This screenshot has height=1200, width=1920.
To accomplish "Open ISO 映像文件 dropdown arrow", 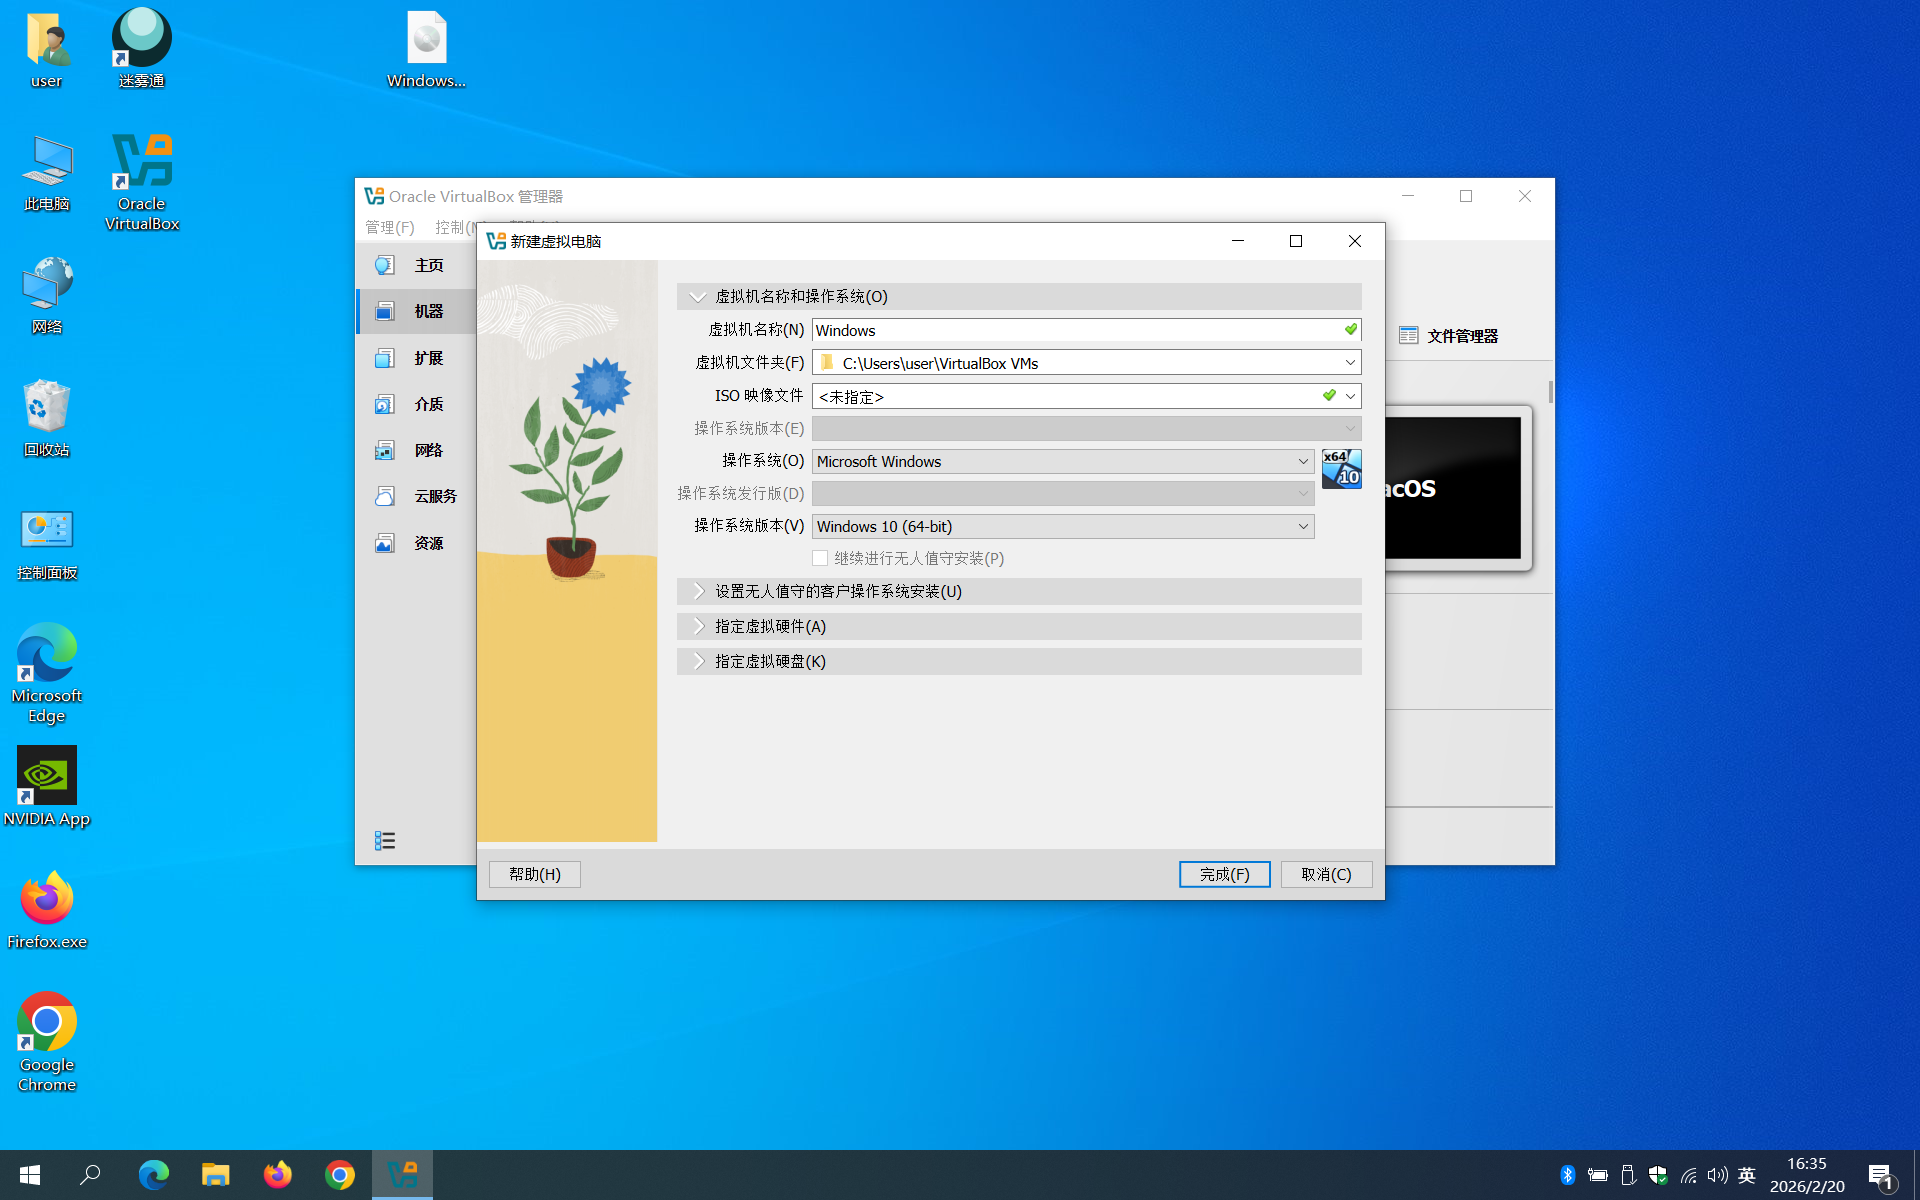I will tap(1350, 396).
